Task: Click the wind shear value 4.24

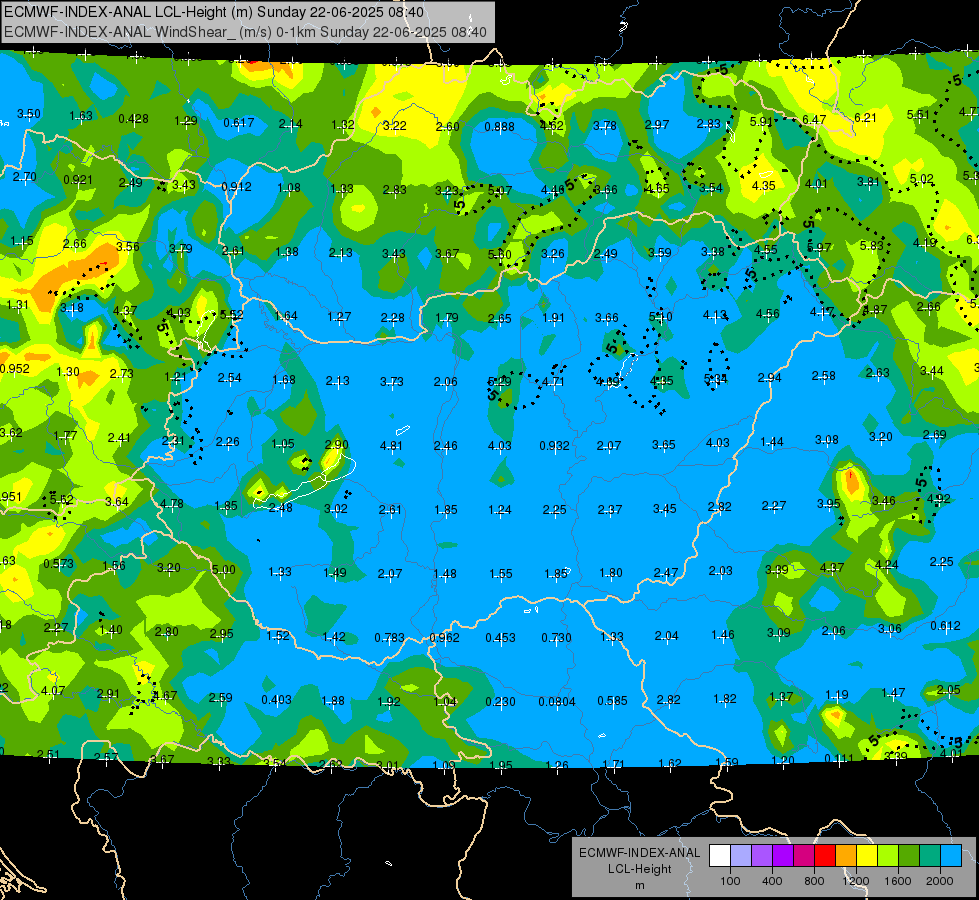Action: pos(887,565)
